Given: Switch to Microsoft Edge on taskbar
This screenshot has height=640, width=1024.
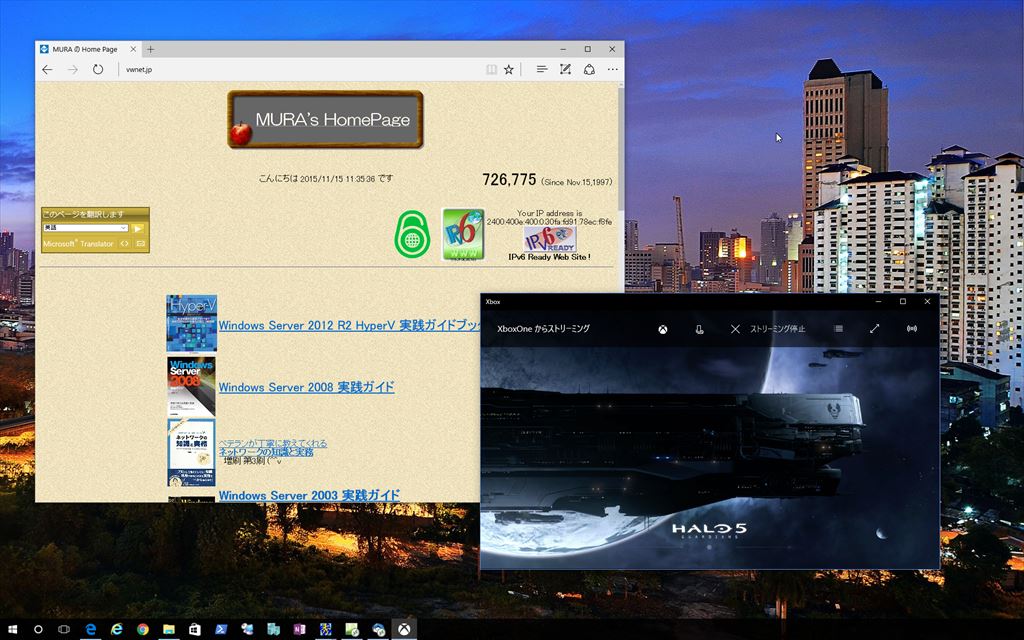Looking at the screenshot, I should pyautogui.click(x=91, y=630).
